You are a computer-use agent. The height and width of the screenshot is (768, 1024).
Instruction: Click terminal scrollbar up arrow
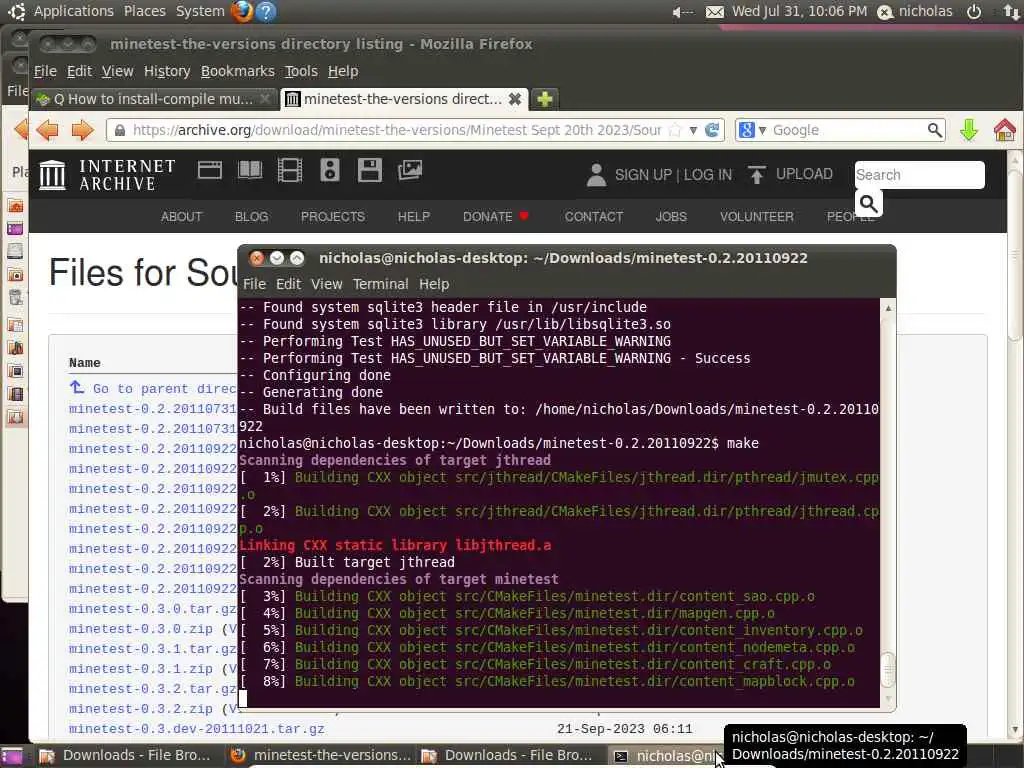pos(888,308)
